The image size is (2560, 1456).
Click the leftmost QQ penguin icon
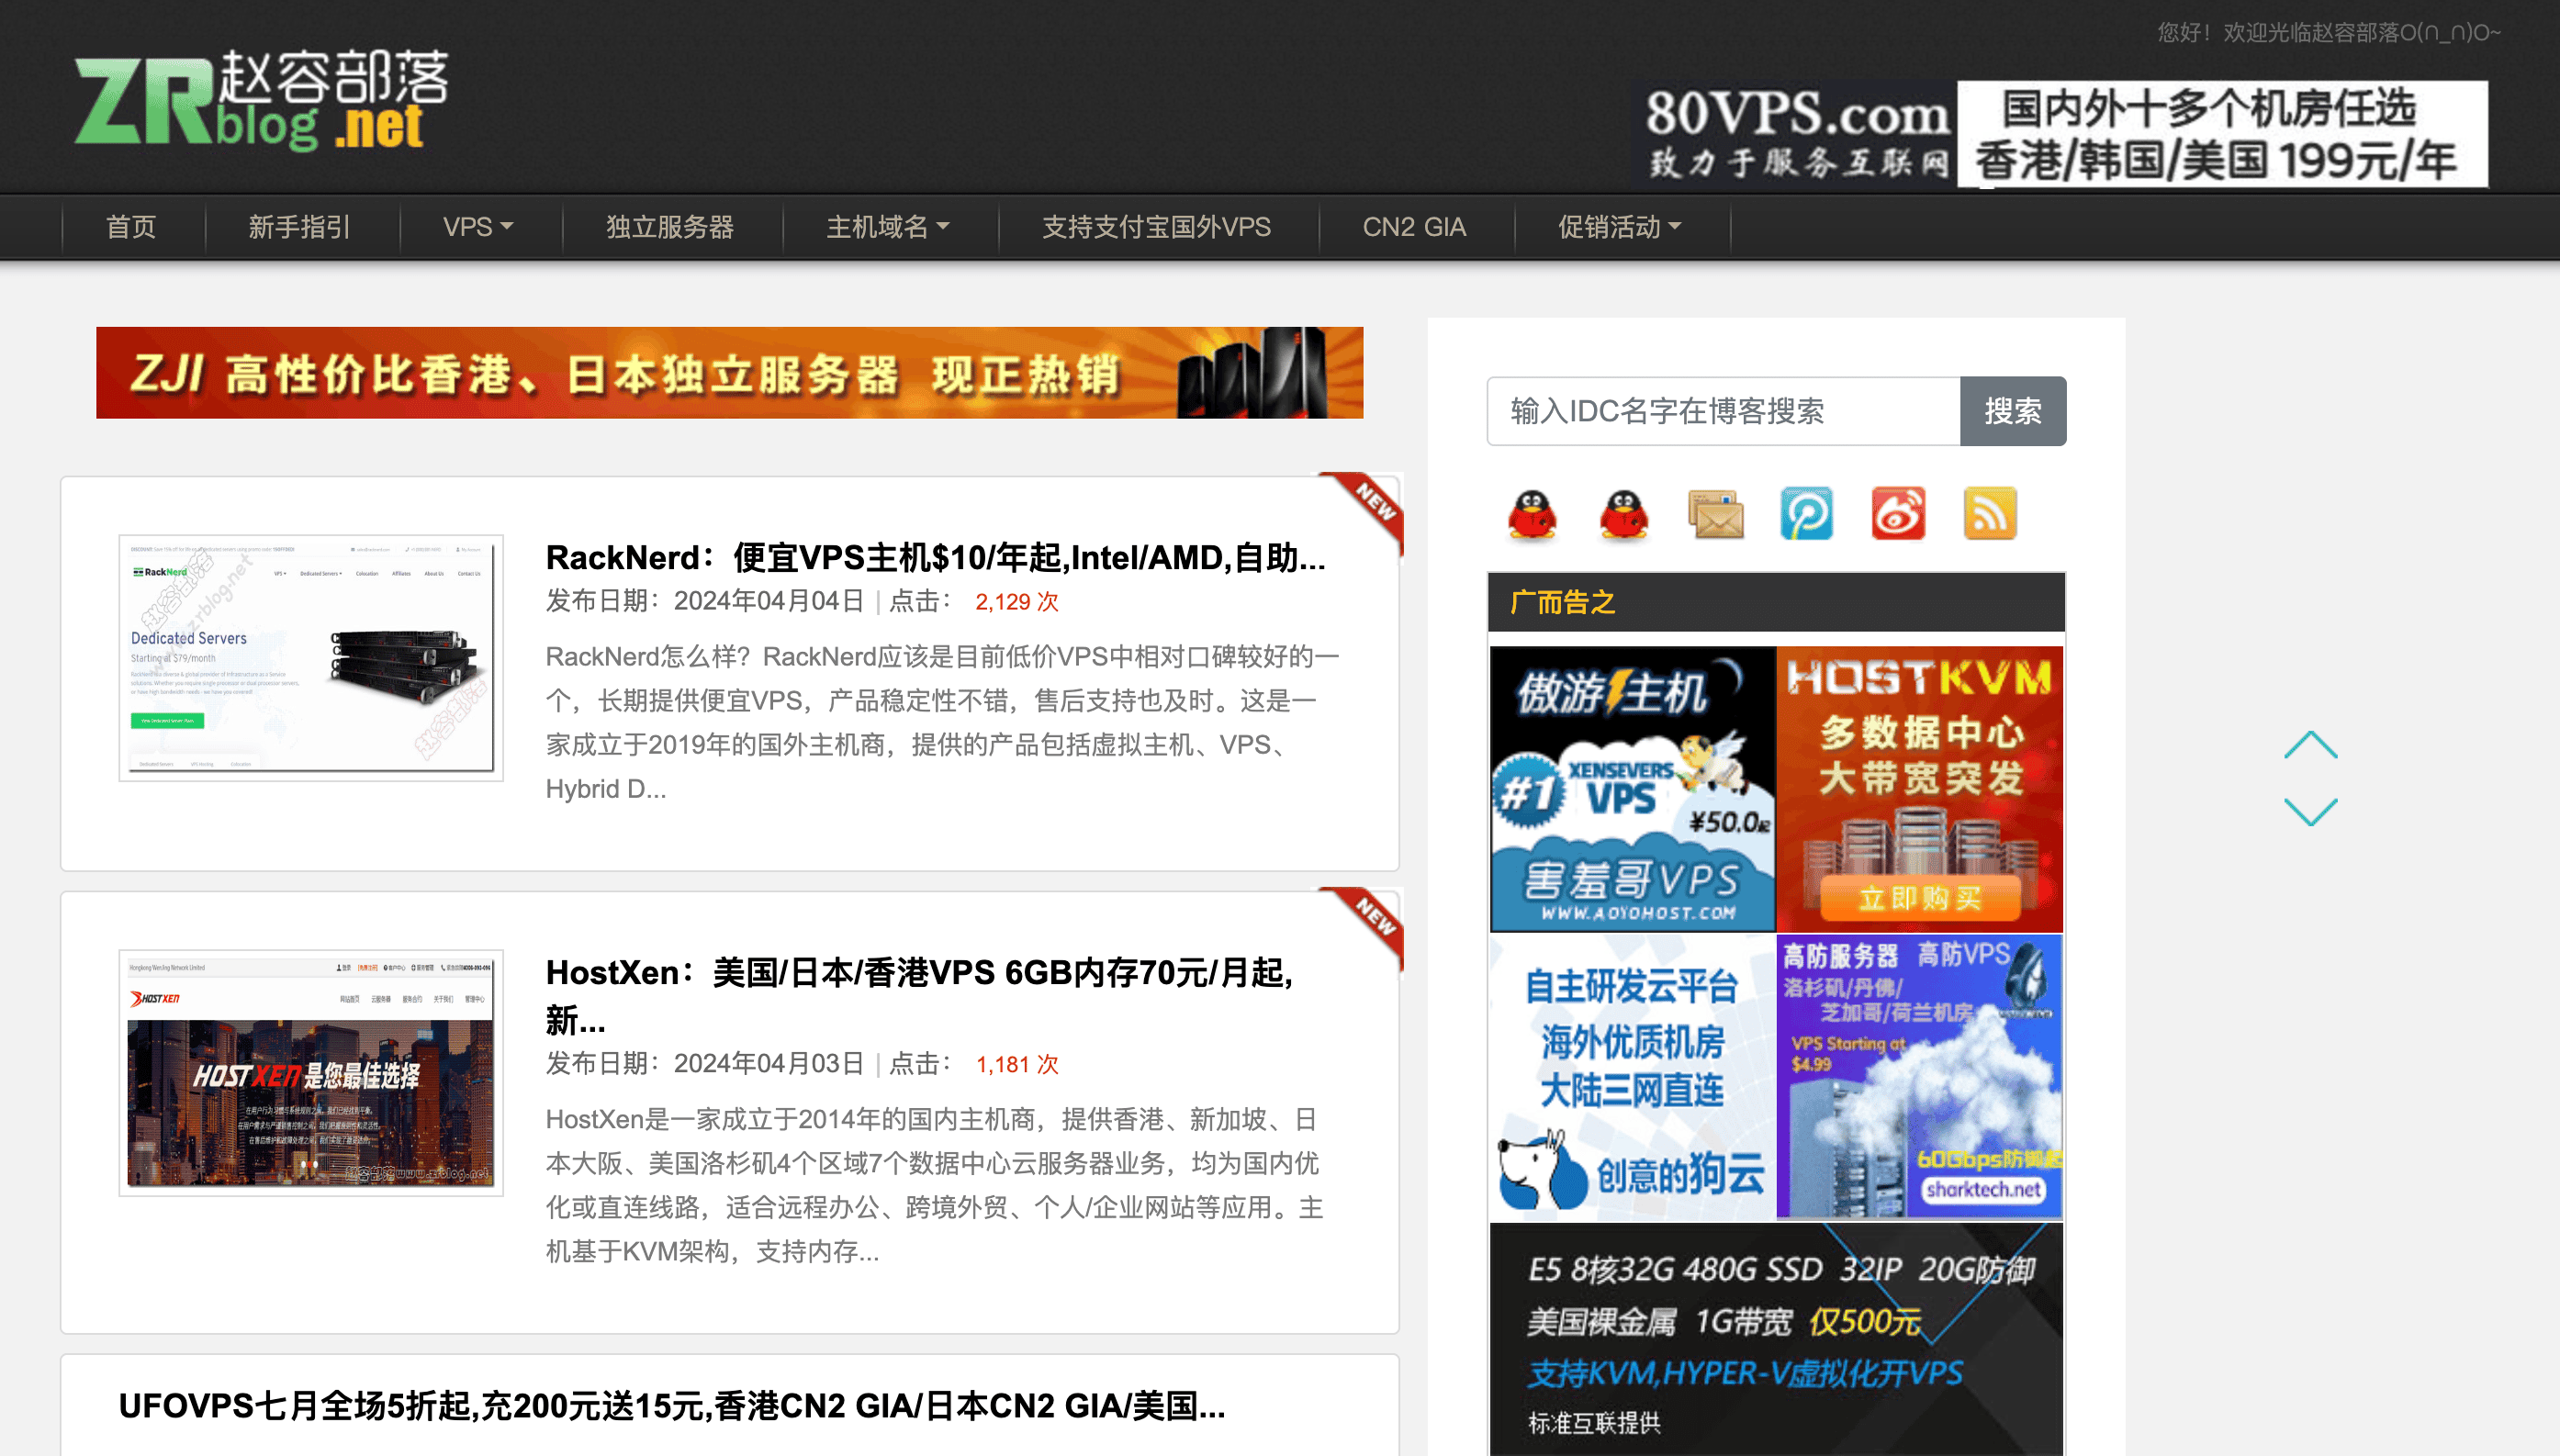click(x=1532, y=514)
